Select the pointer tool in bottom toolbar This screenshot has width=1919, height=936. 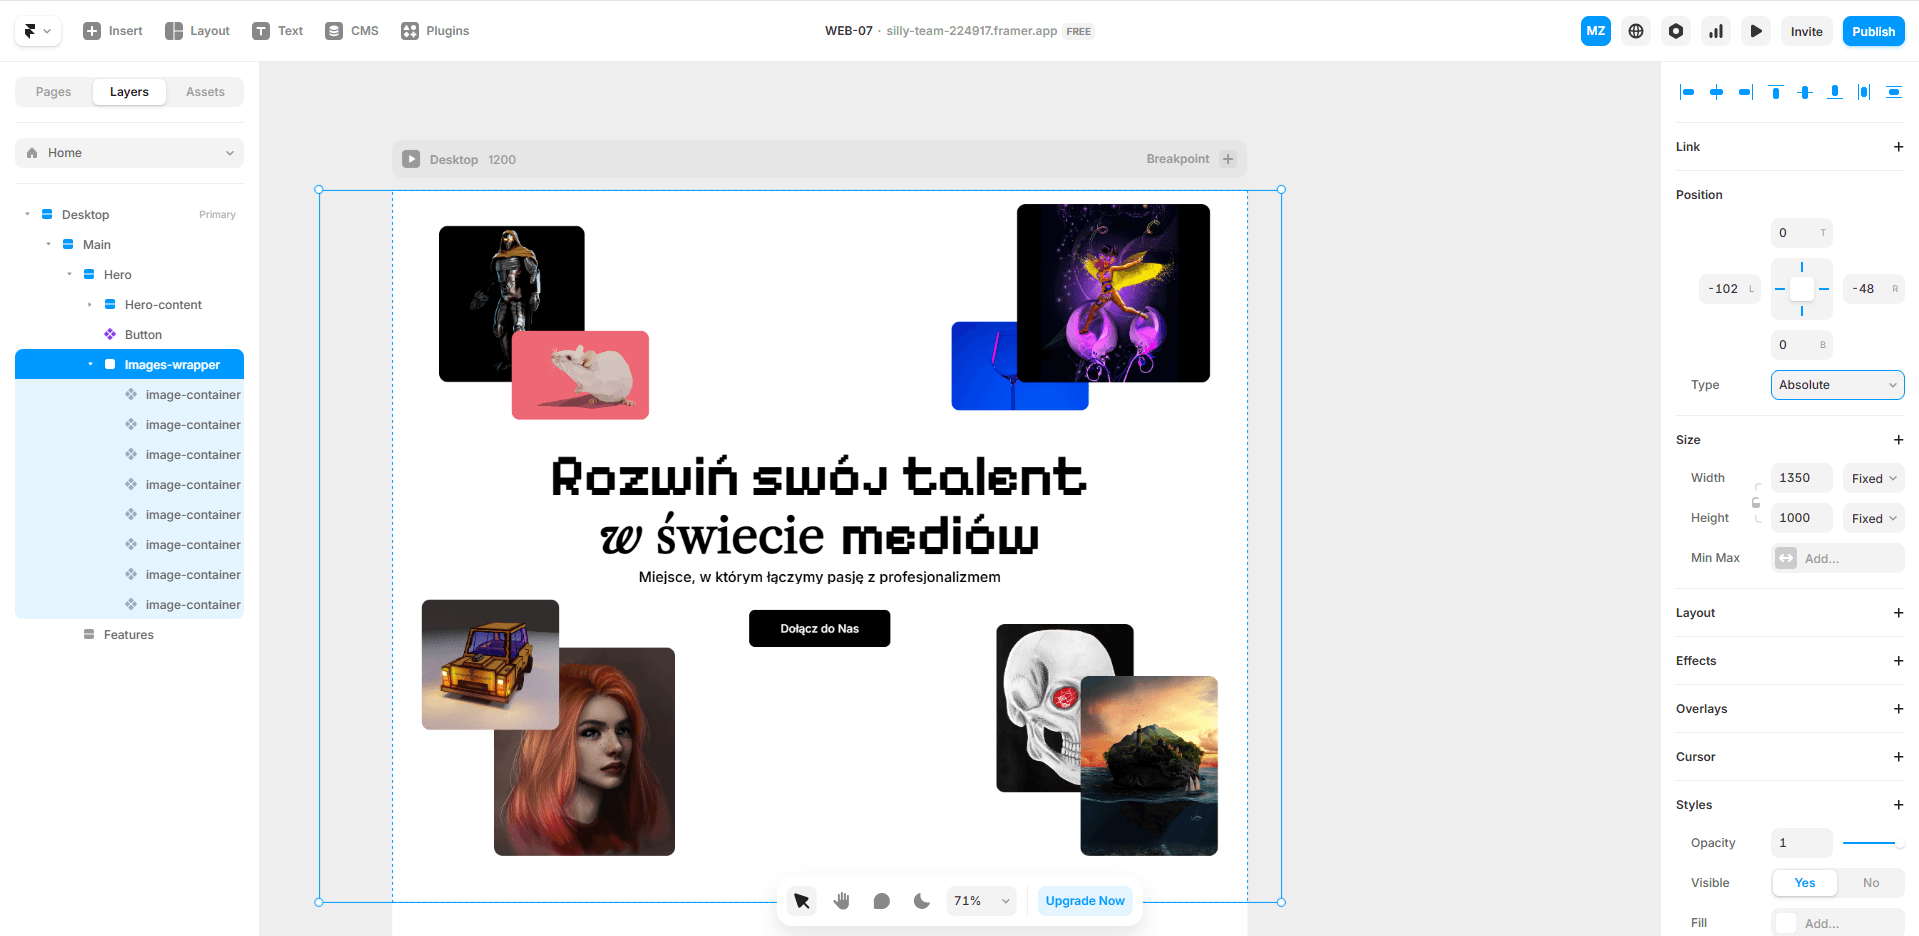coord(802,901)
